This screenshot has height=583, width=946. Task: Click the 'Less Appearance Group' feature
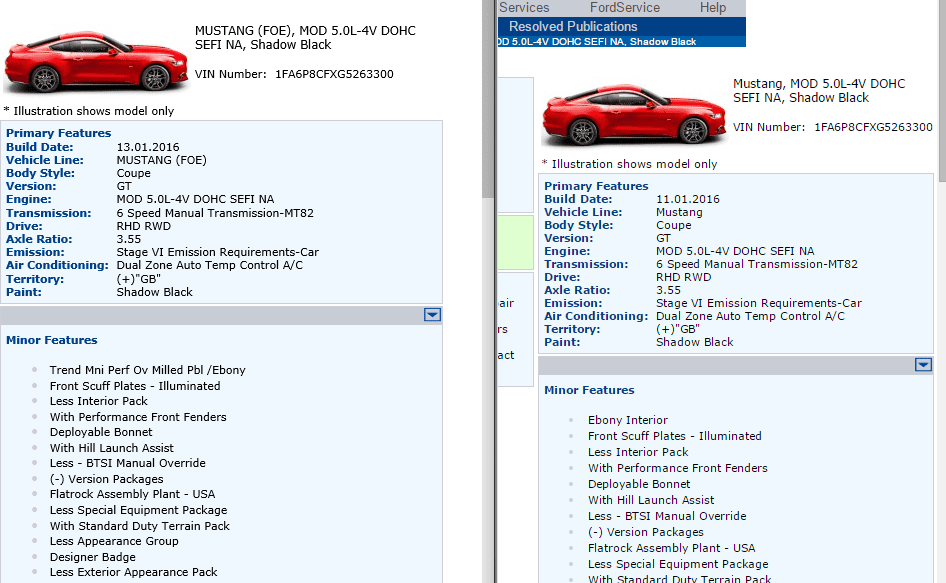click(114, 541)
